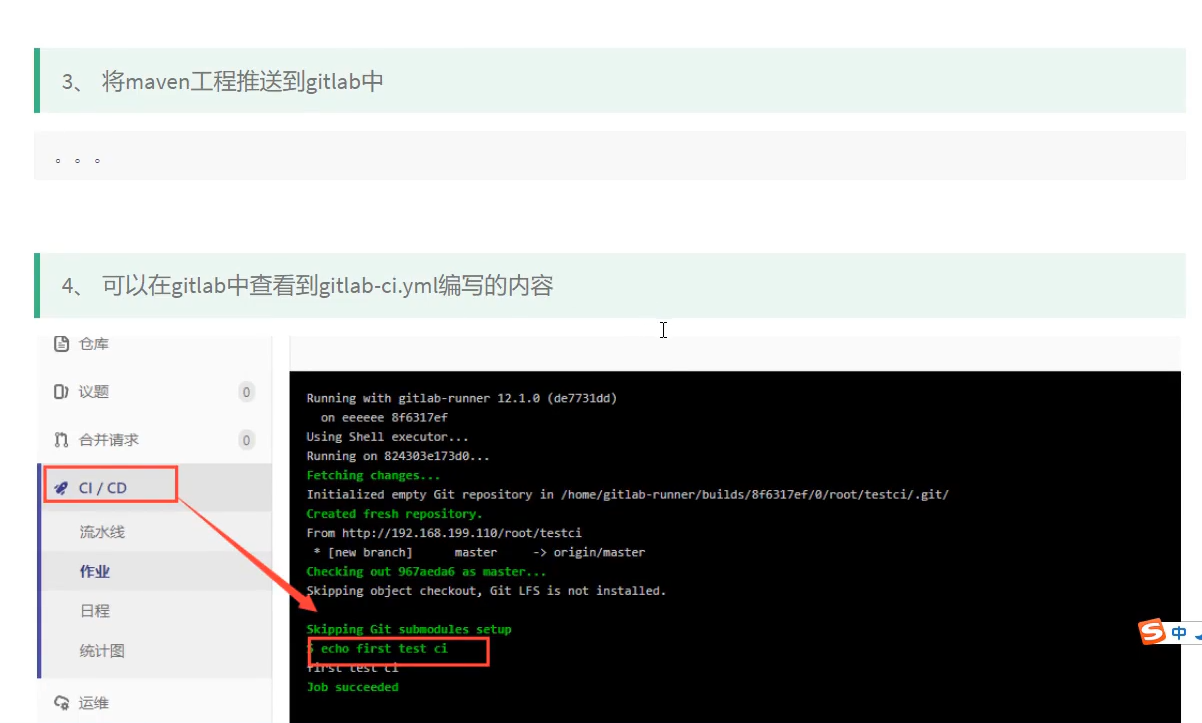The height and width of the screenshot is (723, 1202).
Task: Click the 仓库 sidebar label
Action: coord(94,344)
